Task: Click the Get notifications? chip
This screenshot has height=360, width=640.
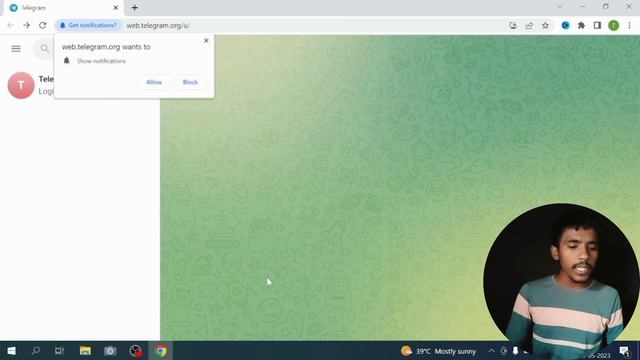Action: point(88,25)
